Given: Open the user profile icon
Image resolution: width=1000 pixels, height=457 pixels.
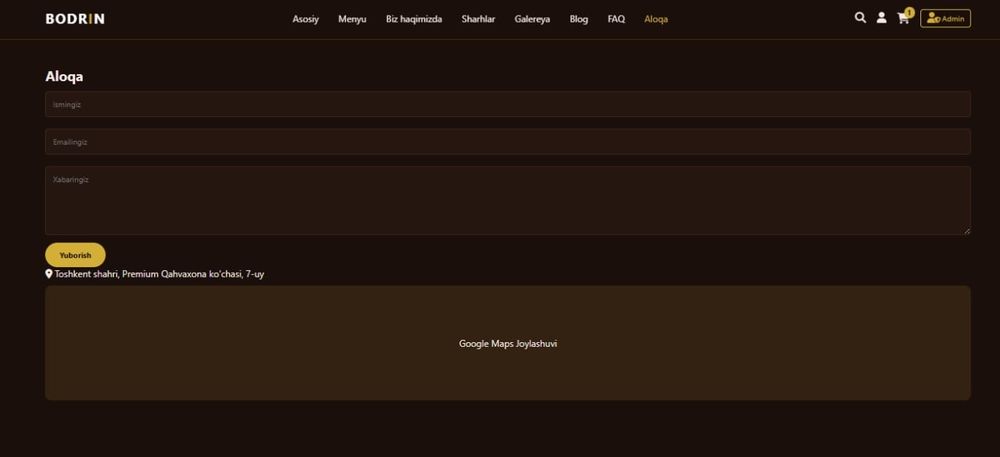Looking at the screenshot, I should pos(881,18).
